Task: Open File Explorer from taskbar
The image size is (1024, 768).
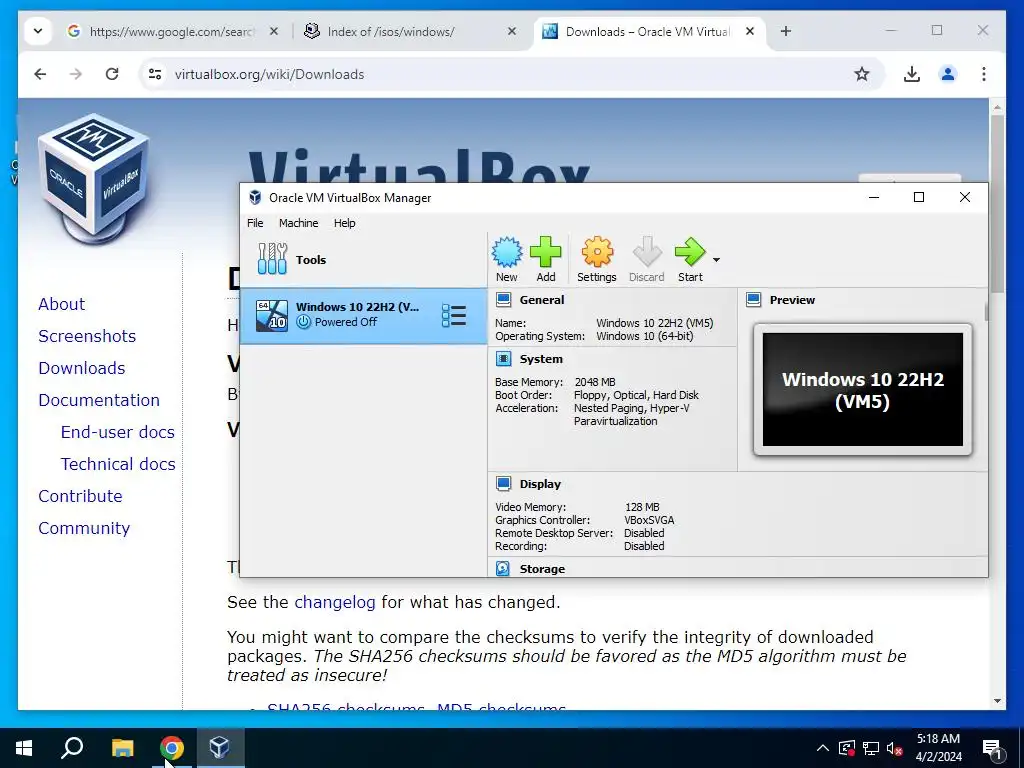Action: [x=122, y=748]
